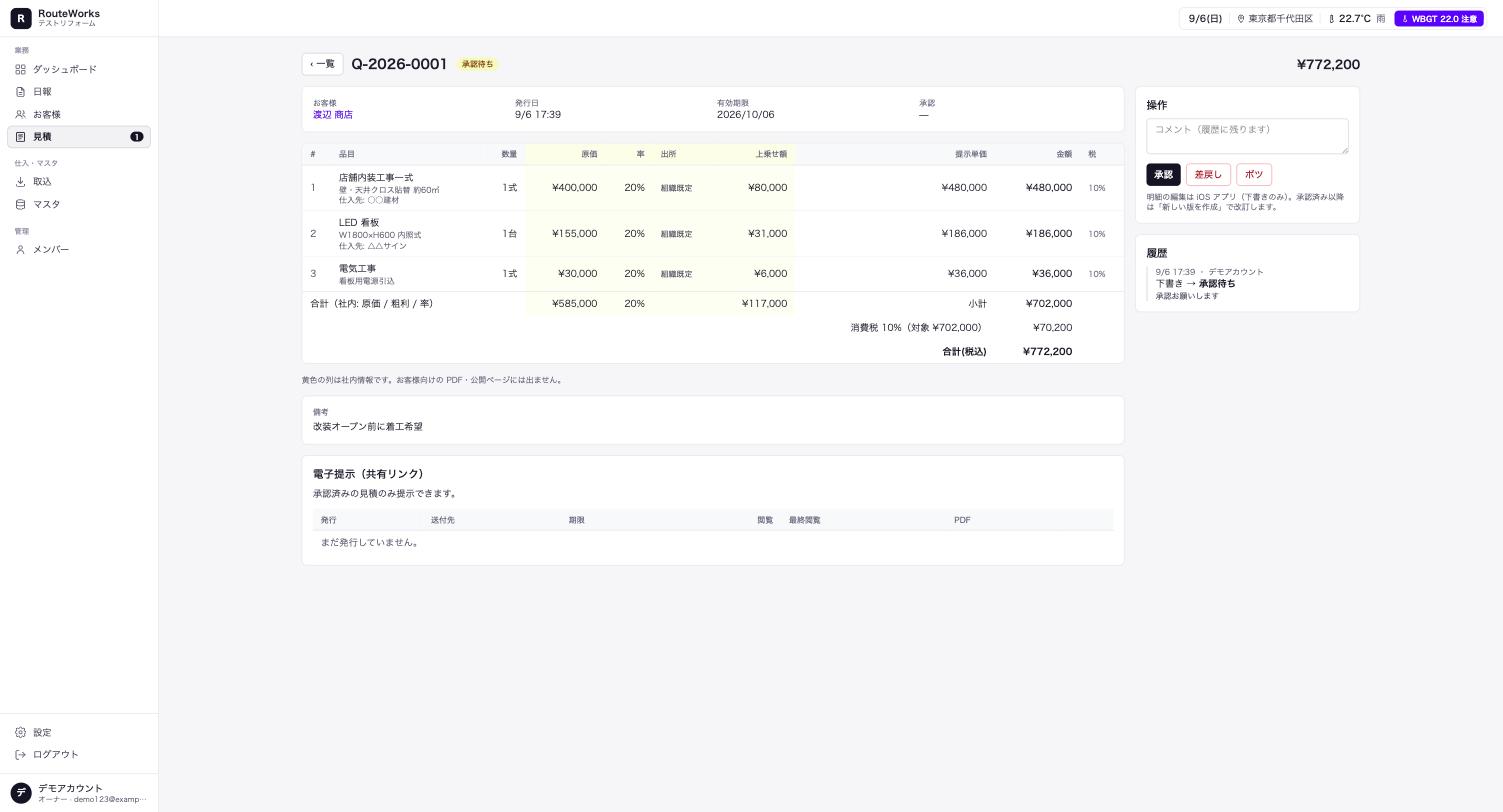
Task: Click the RouteWorks logo icon
Action: [x=21, y=18]
